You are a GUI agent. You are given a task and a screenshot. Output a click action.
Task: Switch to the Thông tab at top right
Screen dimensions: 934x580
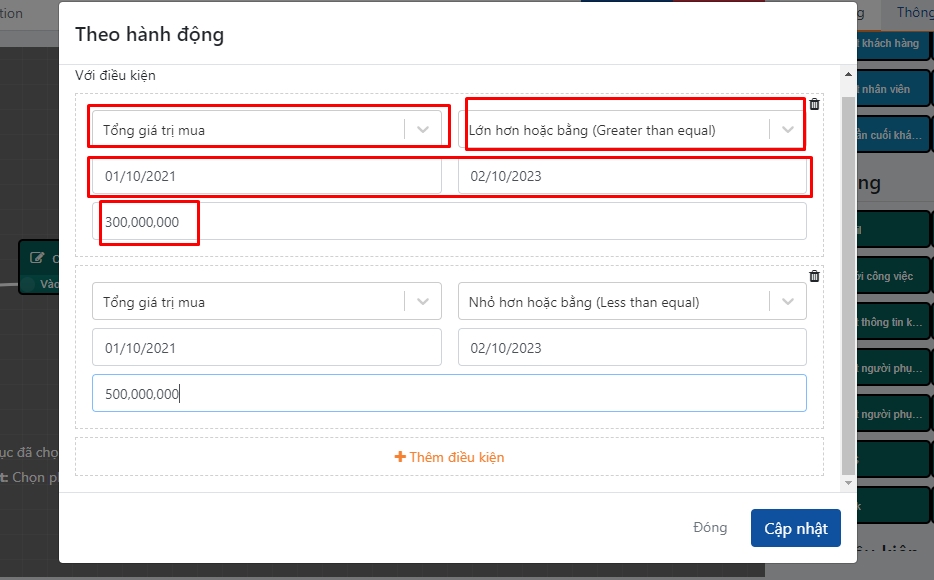tap(913, 13)
